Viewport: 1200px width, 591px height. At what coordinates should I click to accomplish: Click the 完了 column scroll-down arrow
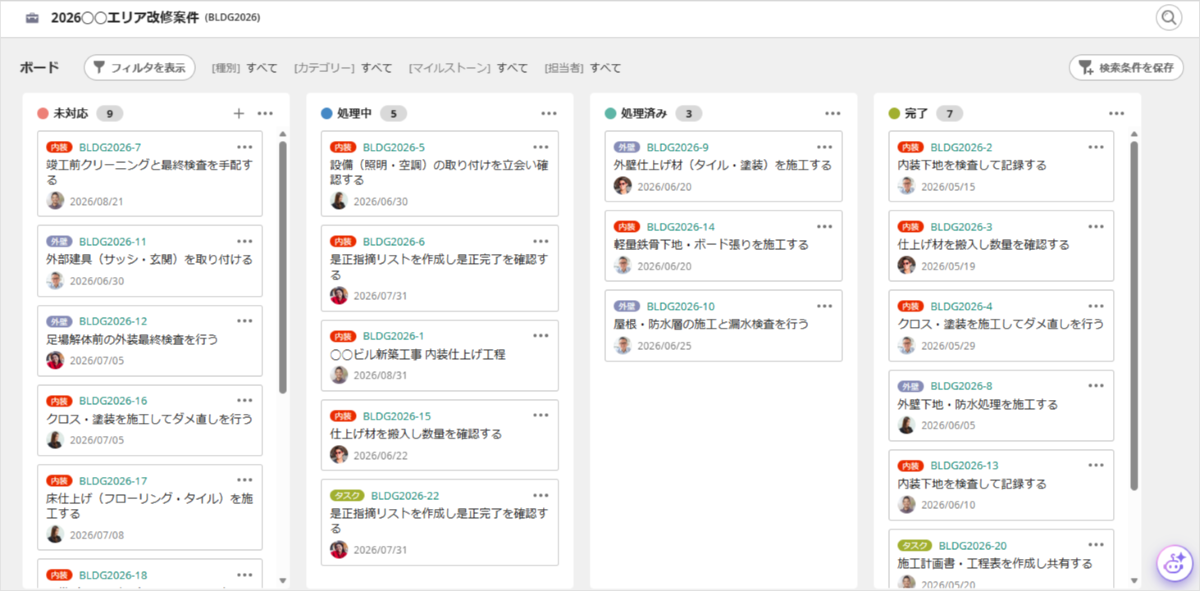(1134, 580)
